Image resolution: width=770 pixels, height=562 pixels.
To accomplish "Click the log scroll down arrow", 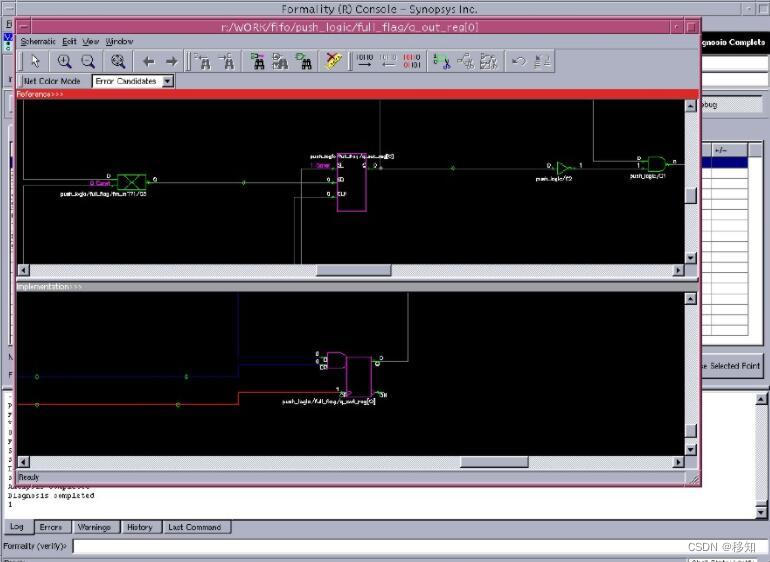I will click(761, 512).
